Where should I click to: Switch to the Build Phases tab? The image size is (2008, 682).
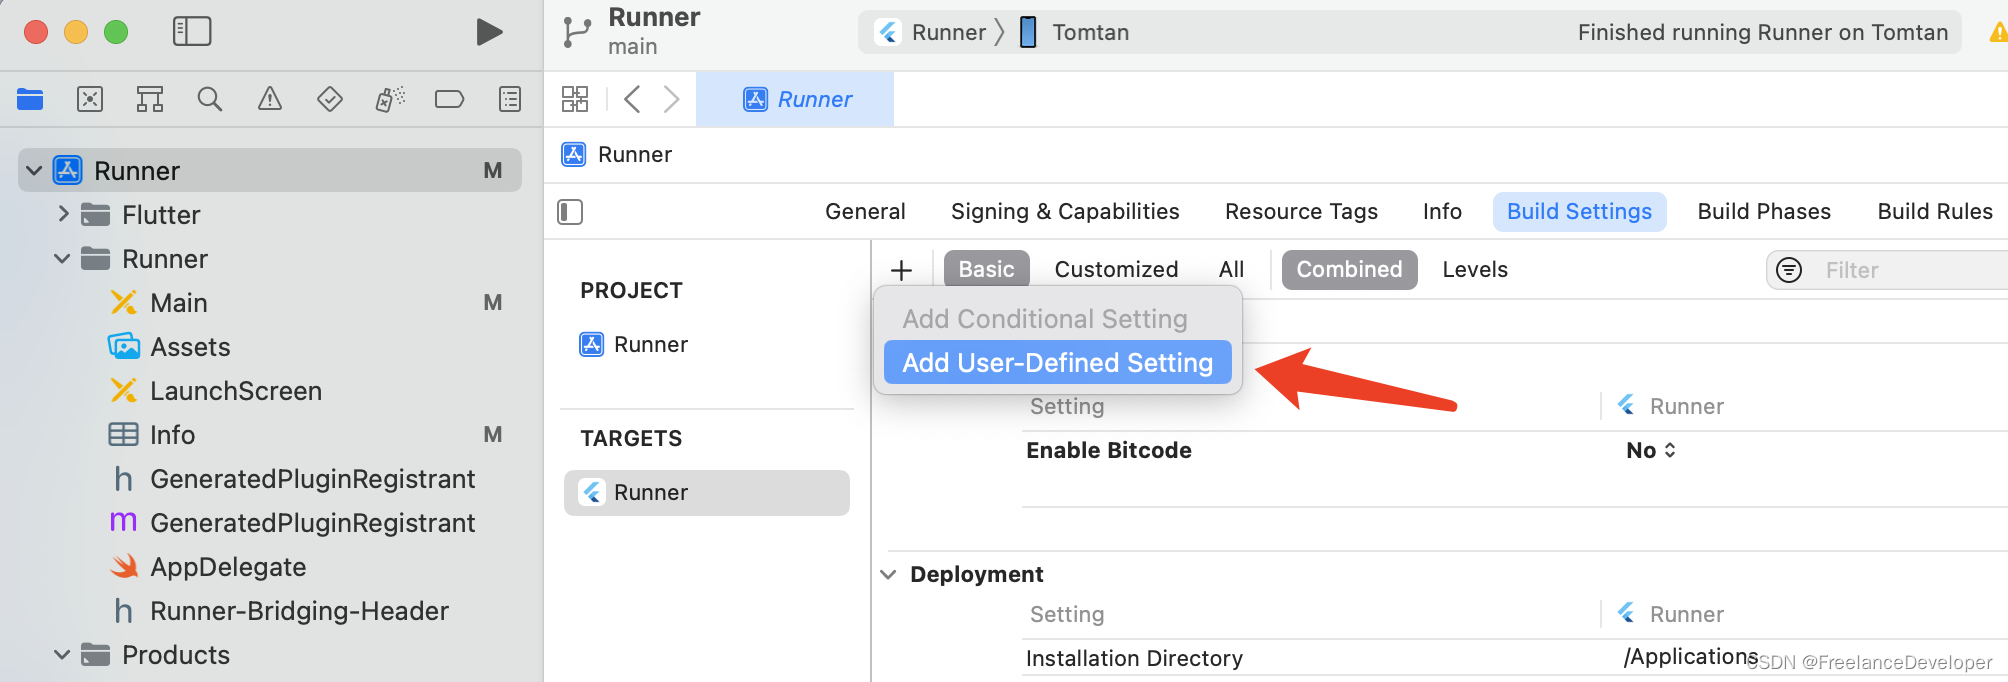click(1764, 212)
